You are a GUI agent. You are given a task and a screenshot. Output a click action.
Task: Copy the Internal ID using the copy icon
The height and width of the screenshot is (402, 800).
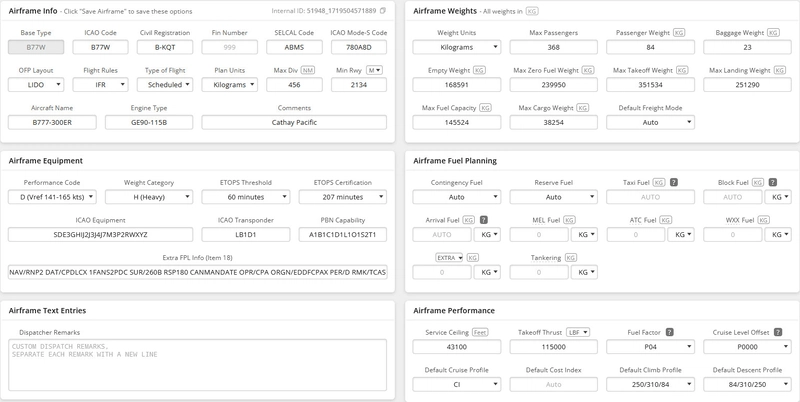tap(383, 10)
